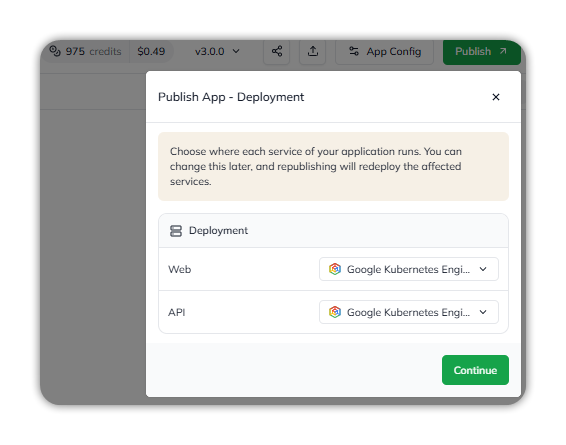Click the Web service label
The image size is (566, 445).
(179, 269)
